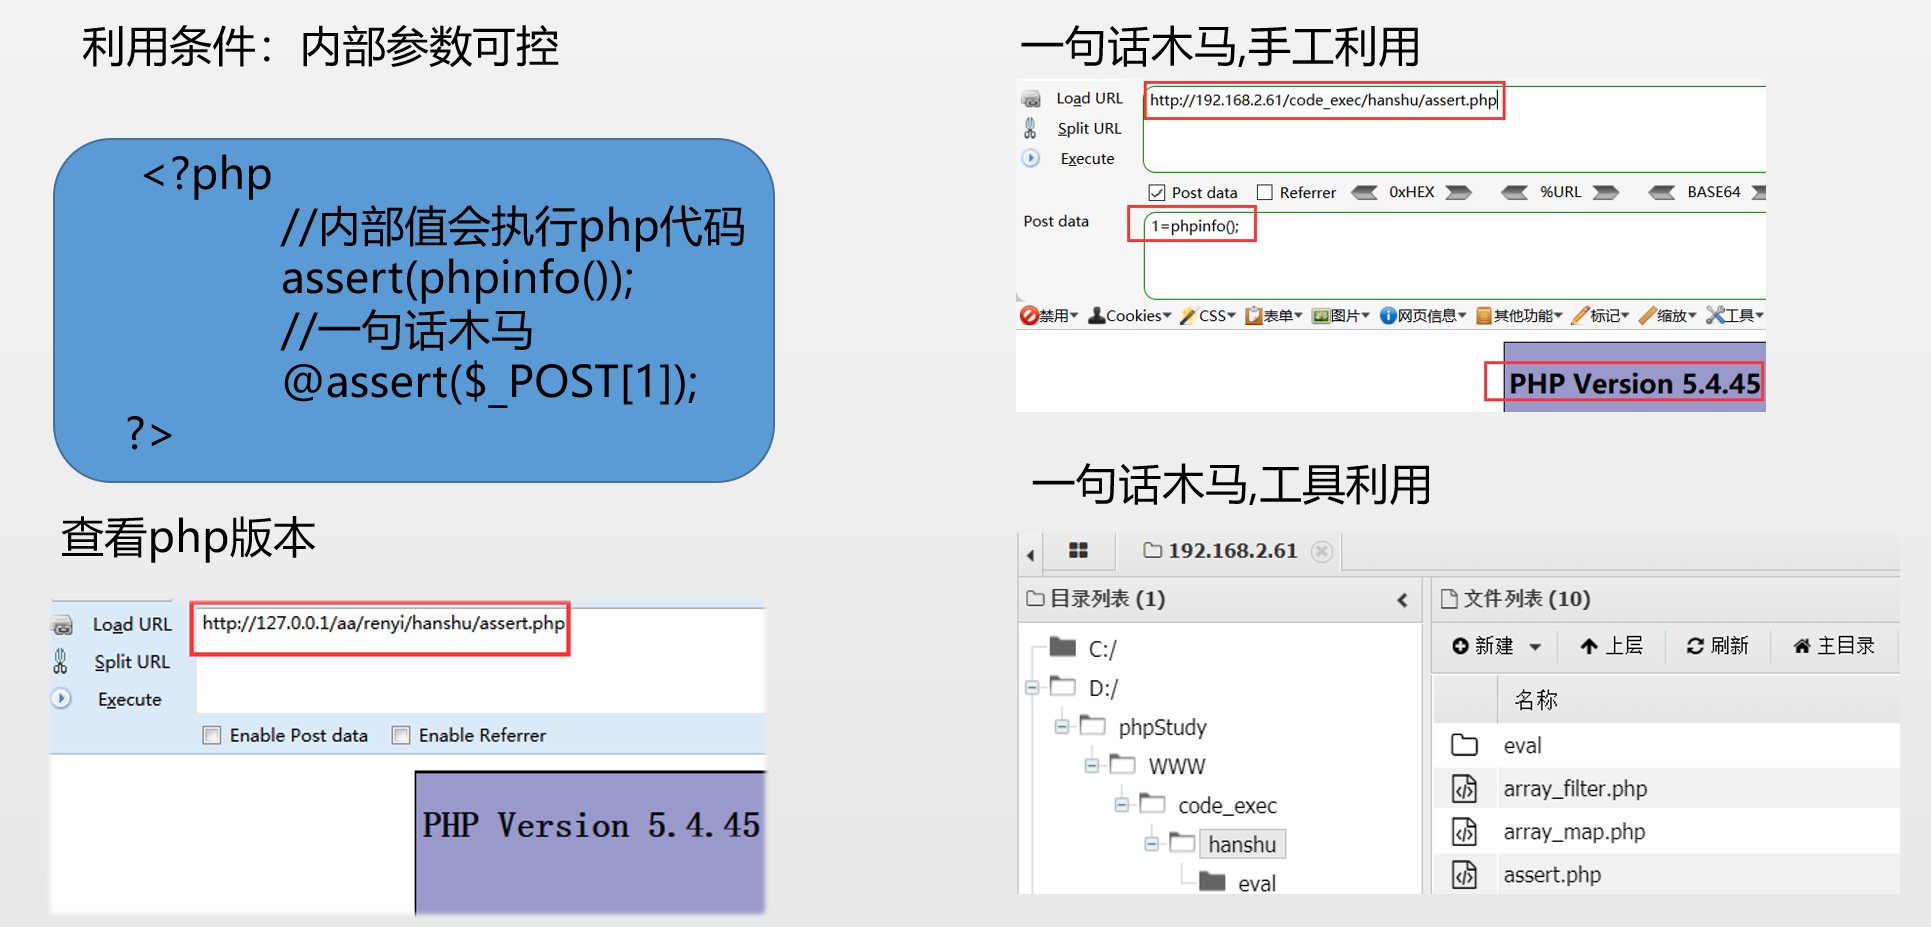This screenshot has width=1931, height=927.
Task: Collapse the code_exec tree node
Action: [1122, 804]
